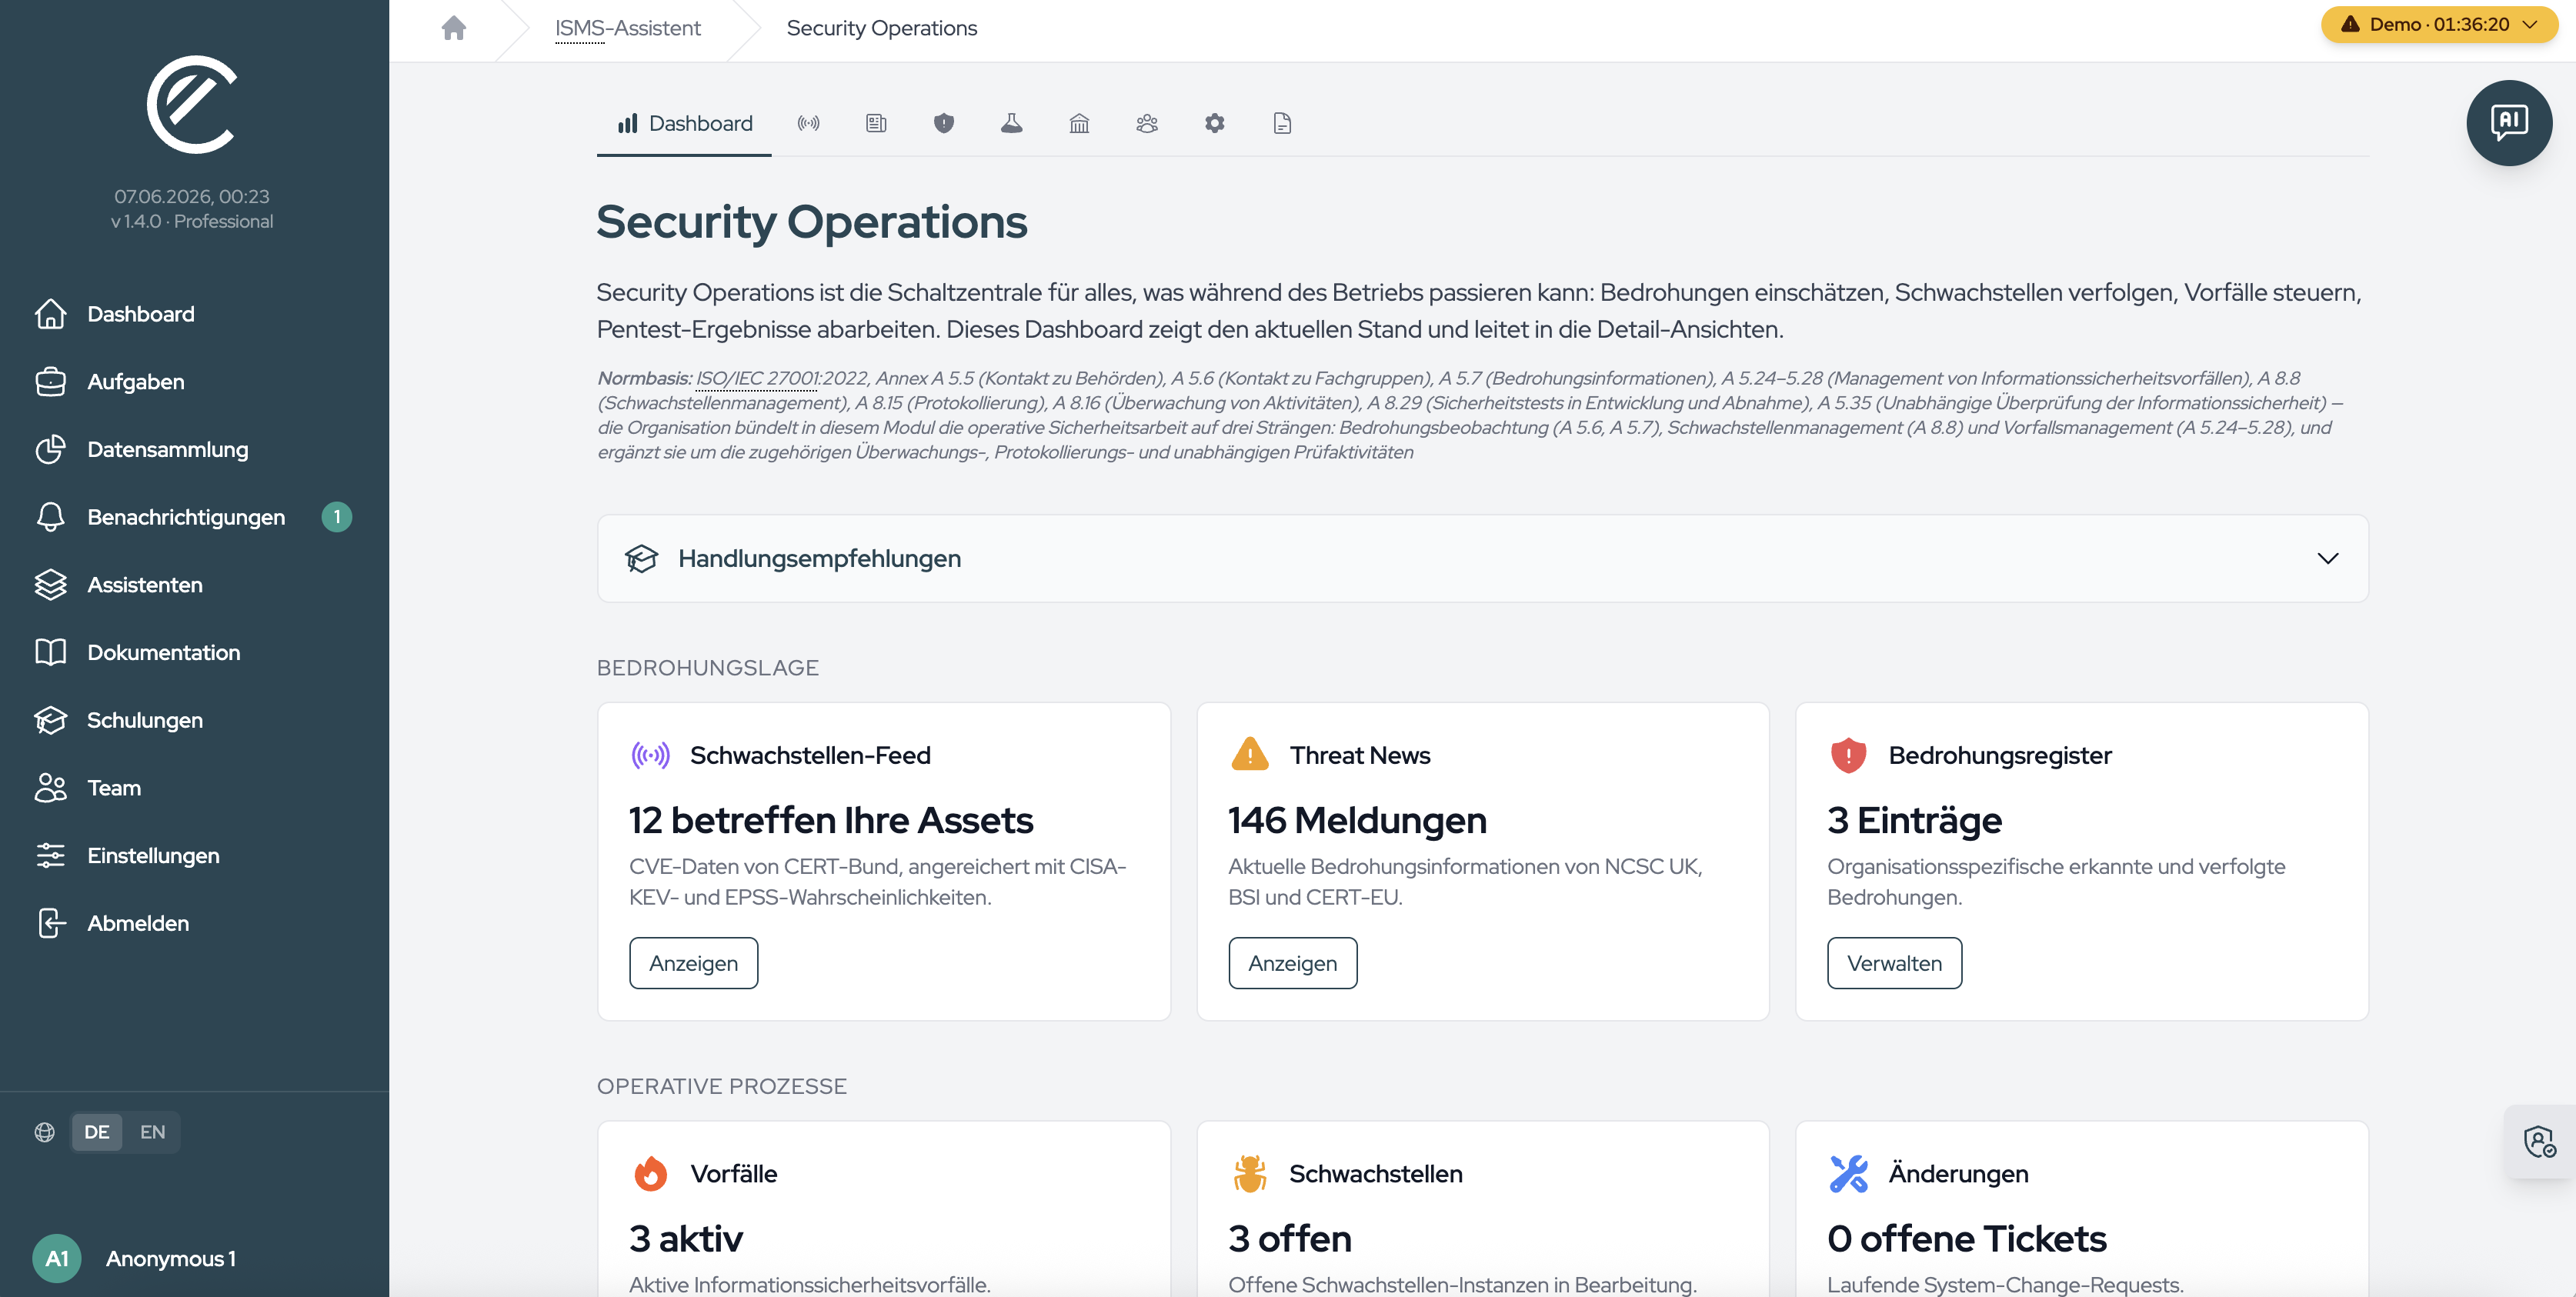This screenshot has height=1297, width=2576.
Task: Open the broadcast signal tab icon
Action: [808, 123]
